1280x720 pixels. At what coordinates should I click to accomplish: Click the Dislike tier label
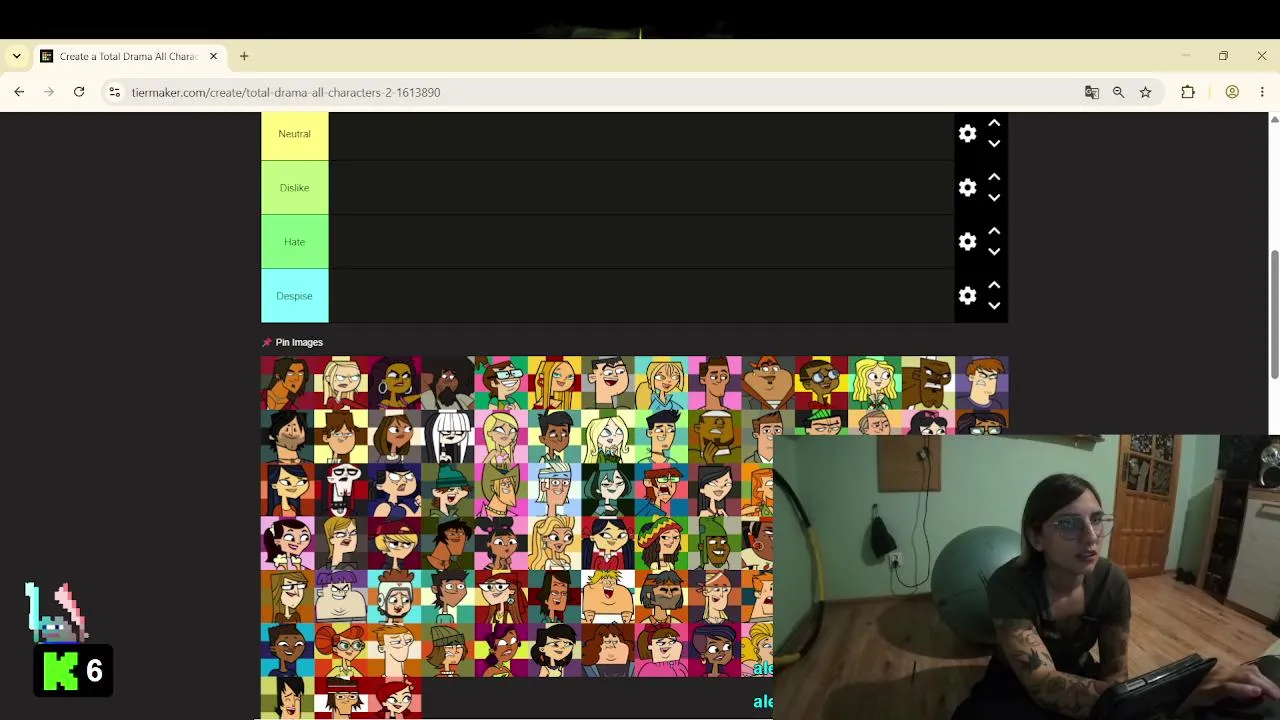[294, 188]
